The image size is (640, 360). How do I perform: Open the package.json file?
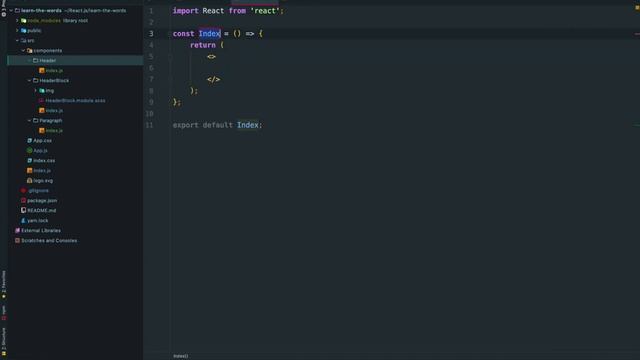pos(42,200)
